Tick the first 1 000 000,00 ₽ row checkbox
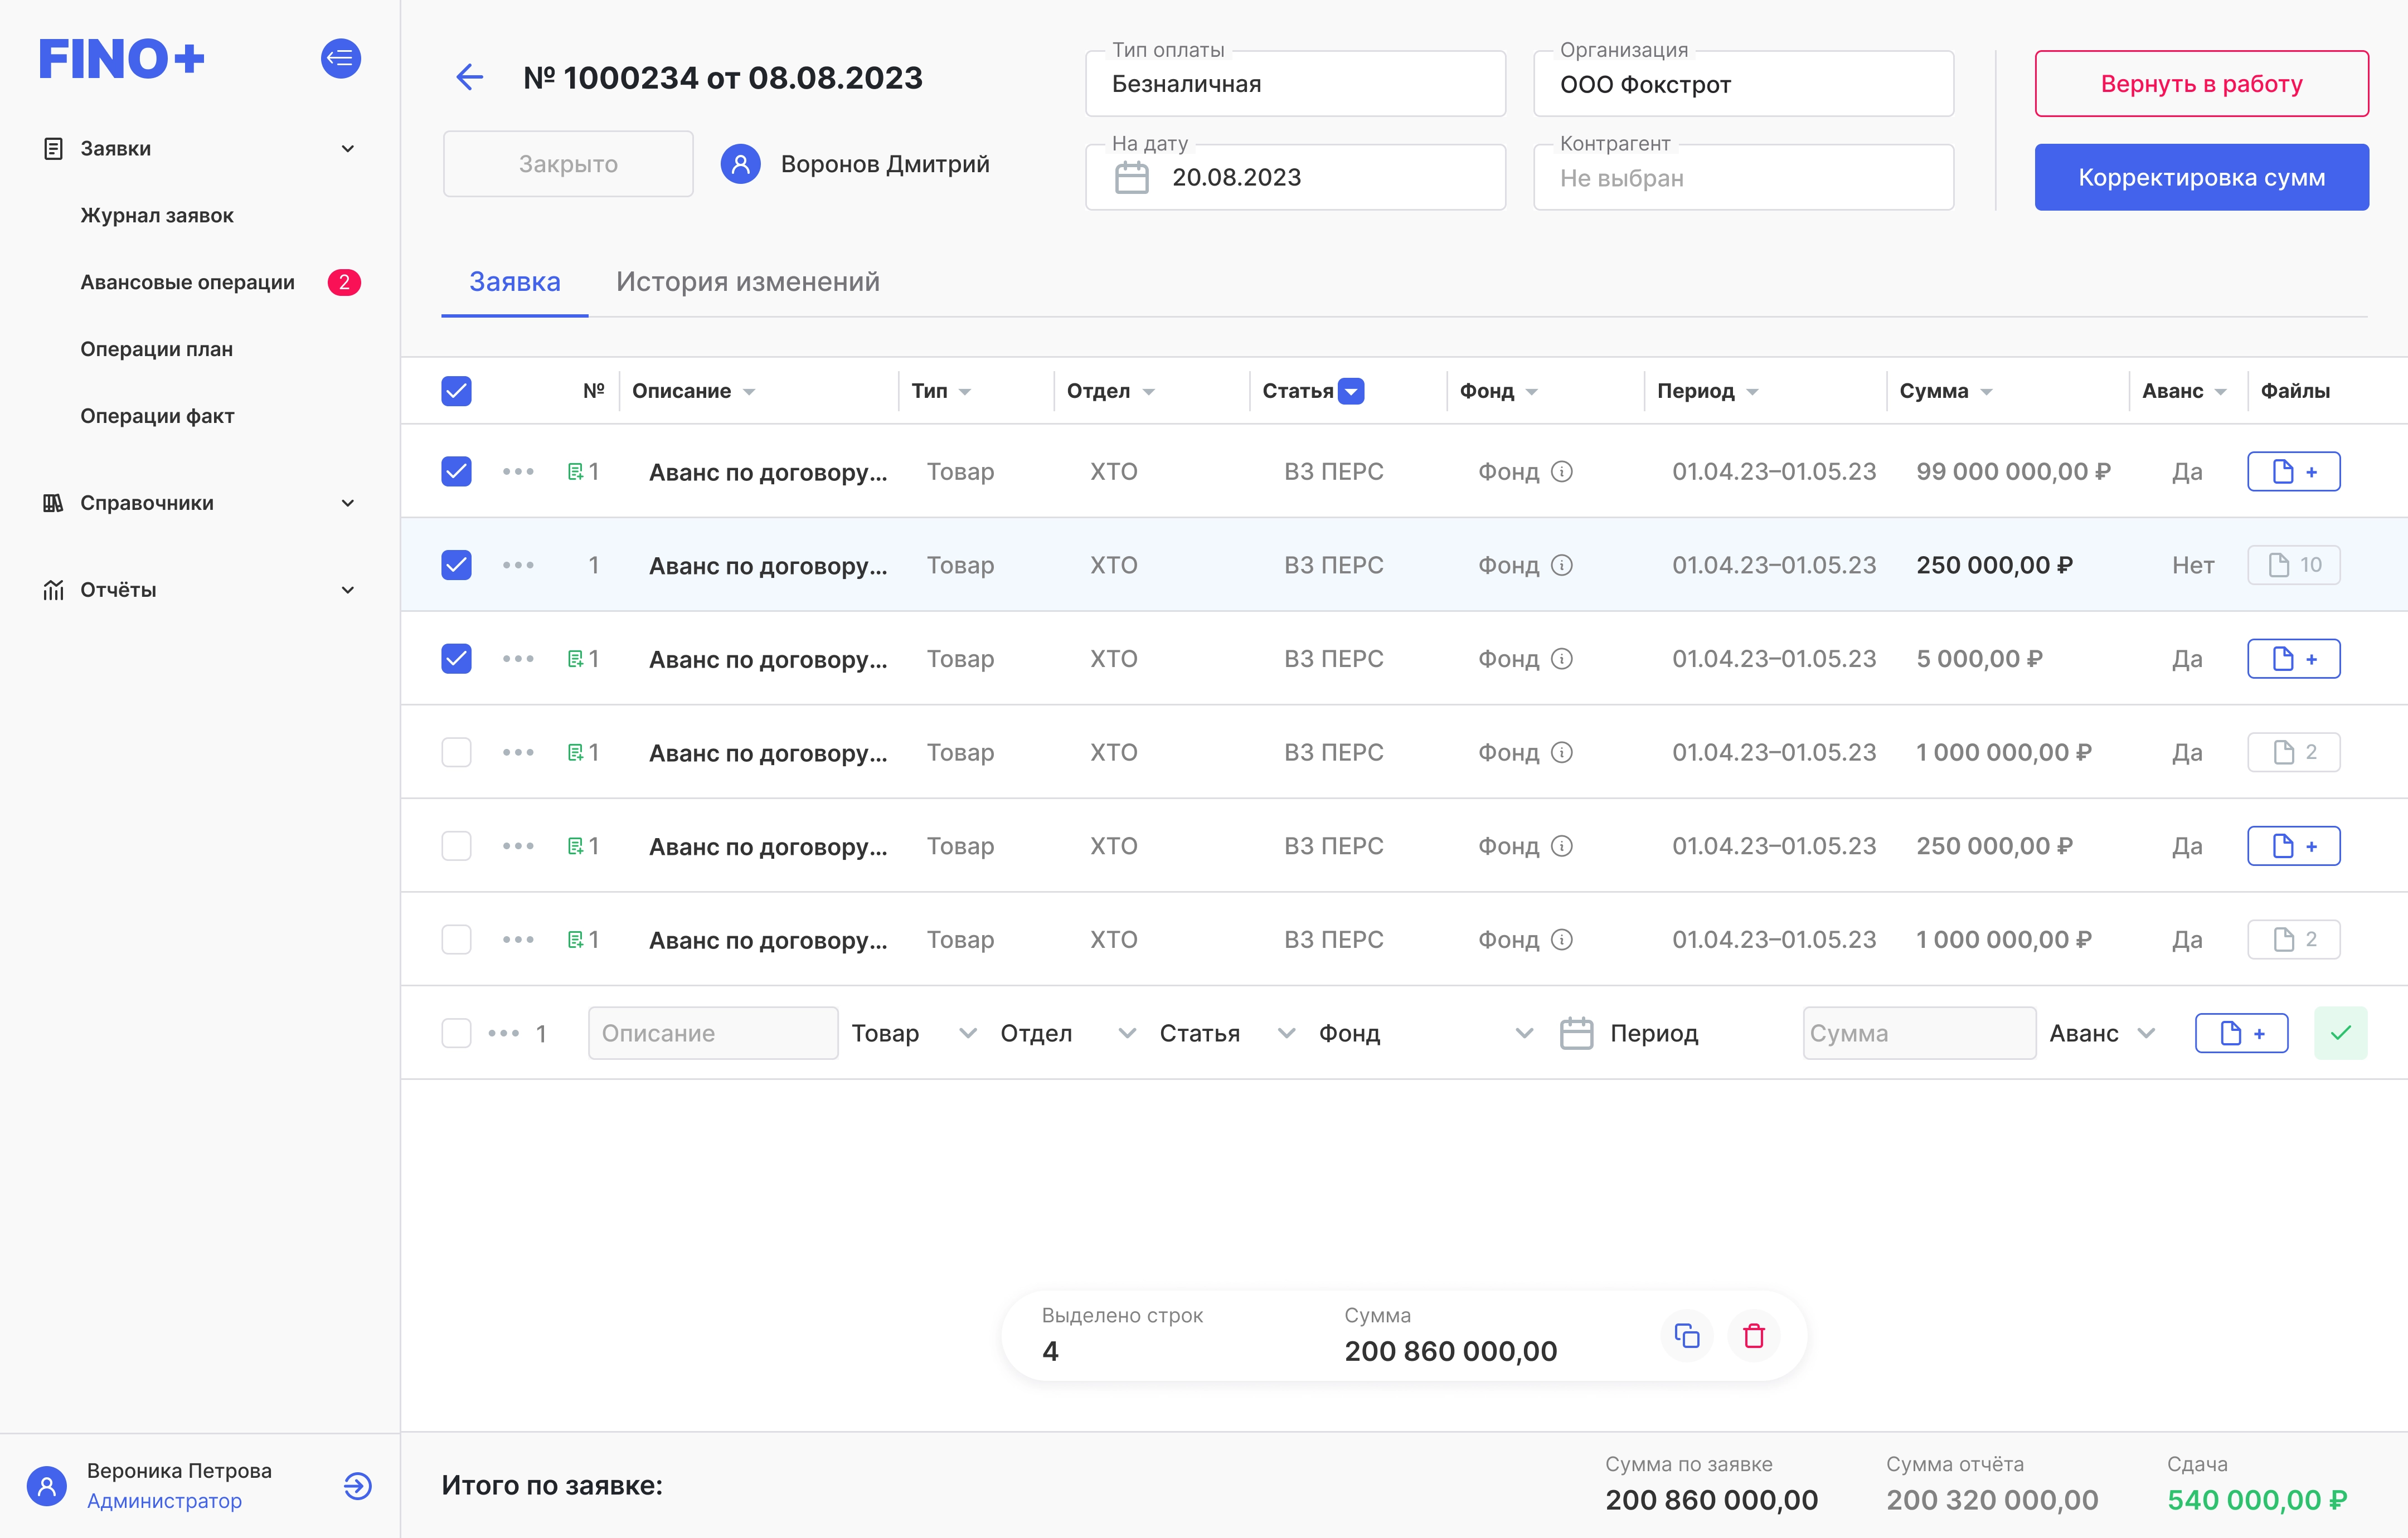The image size is (2408, 1538). click(456, 752)
